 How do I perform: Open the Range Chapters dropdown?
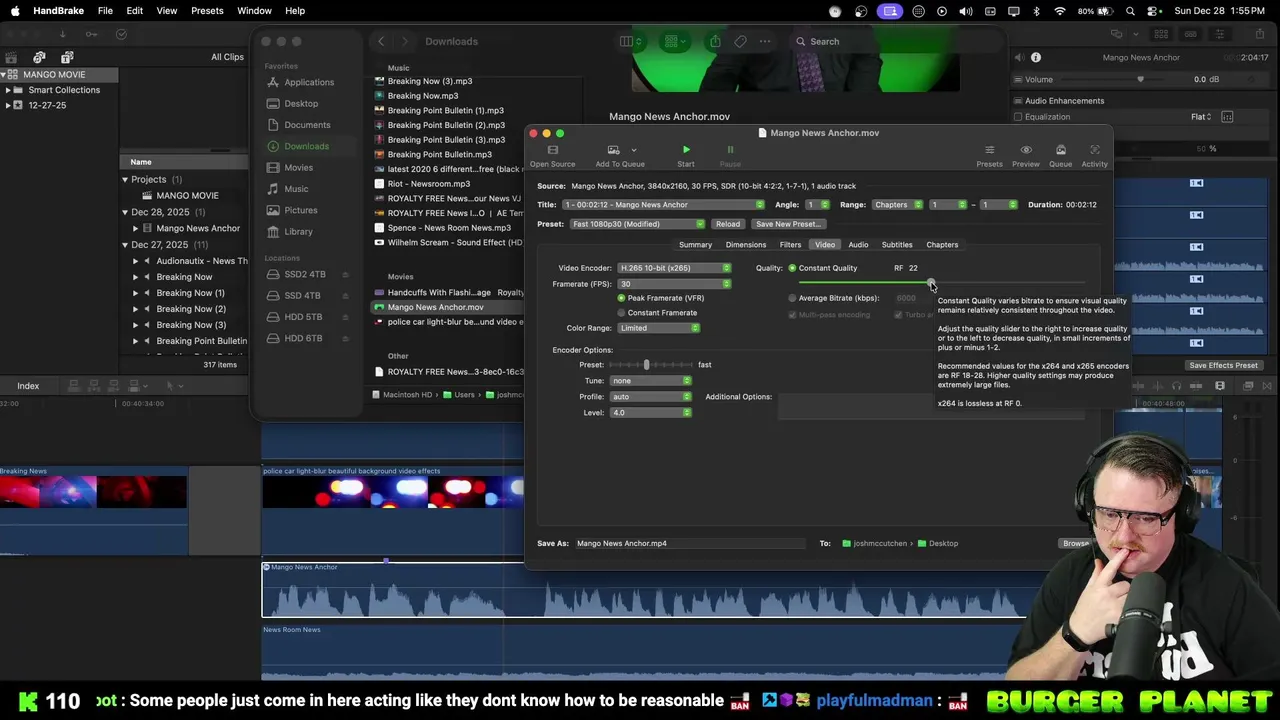tap(897, 205)
